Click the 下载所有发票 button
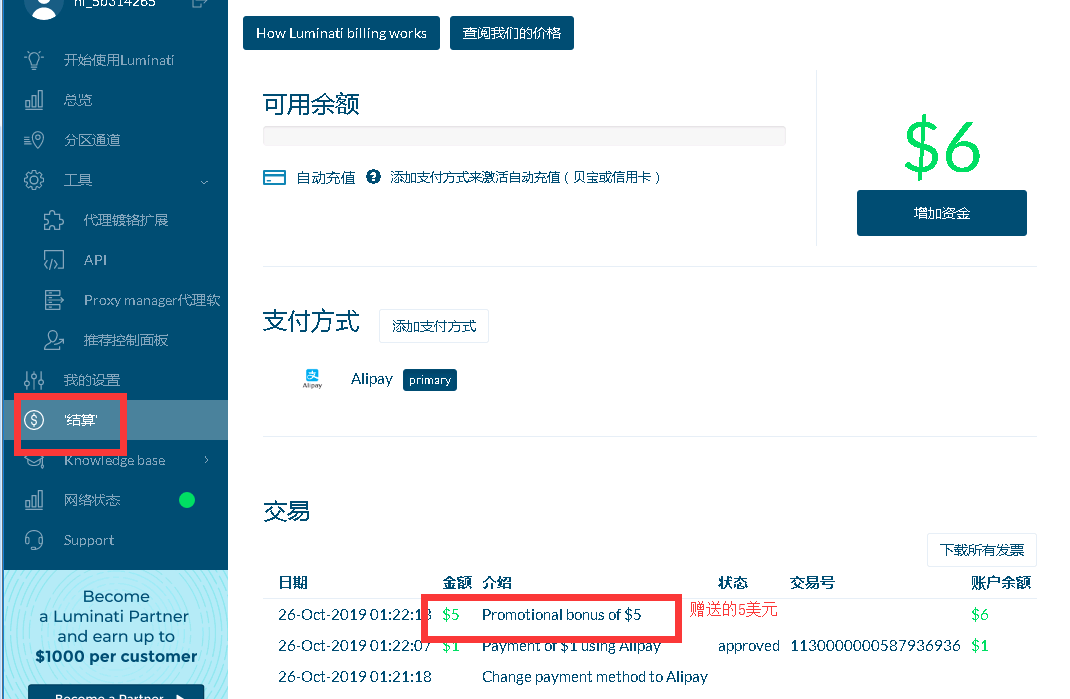 (x=982, y=550)
